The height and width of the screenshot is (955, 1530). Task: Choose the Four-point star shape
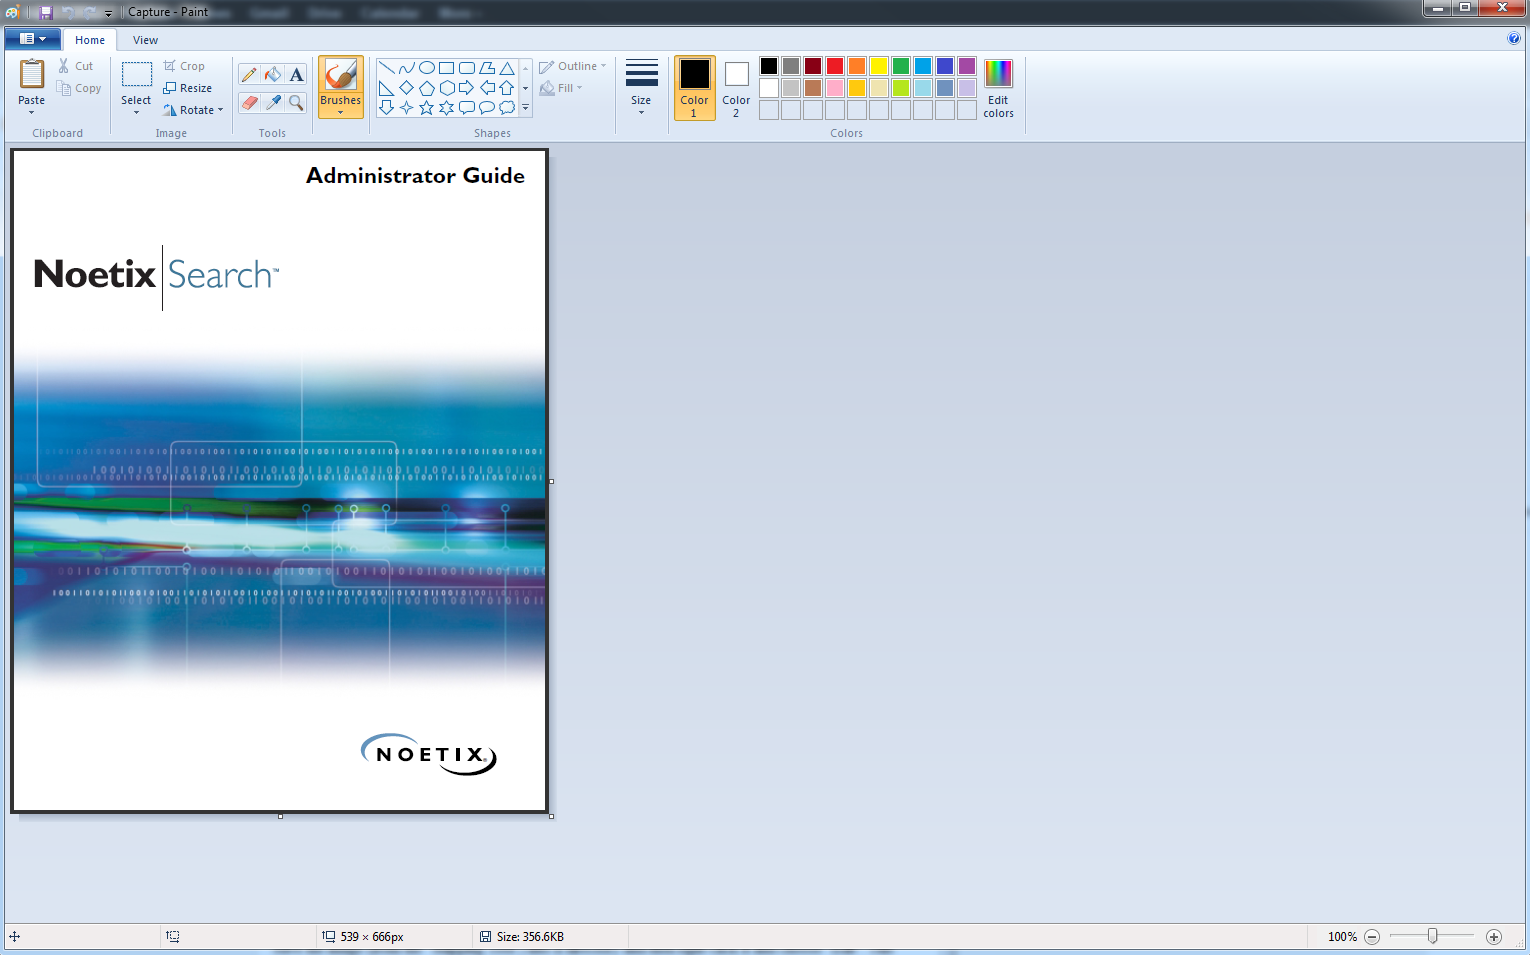406,107
